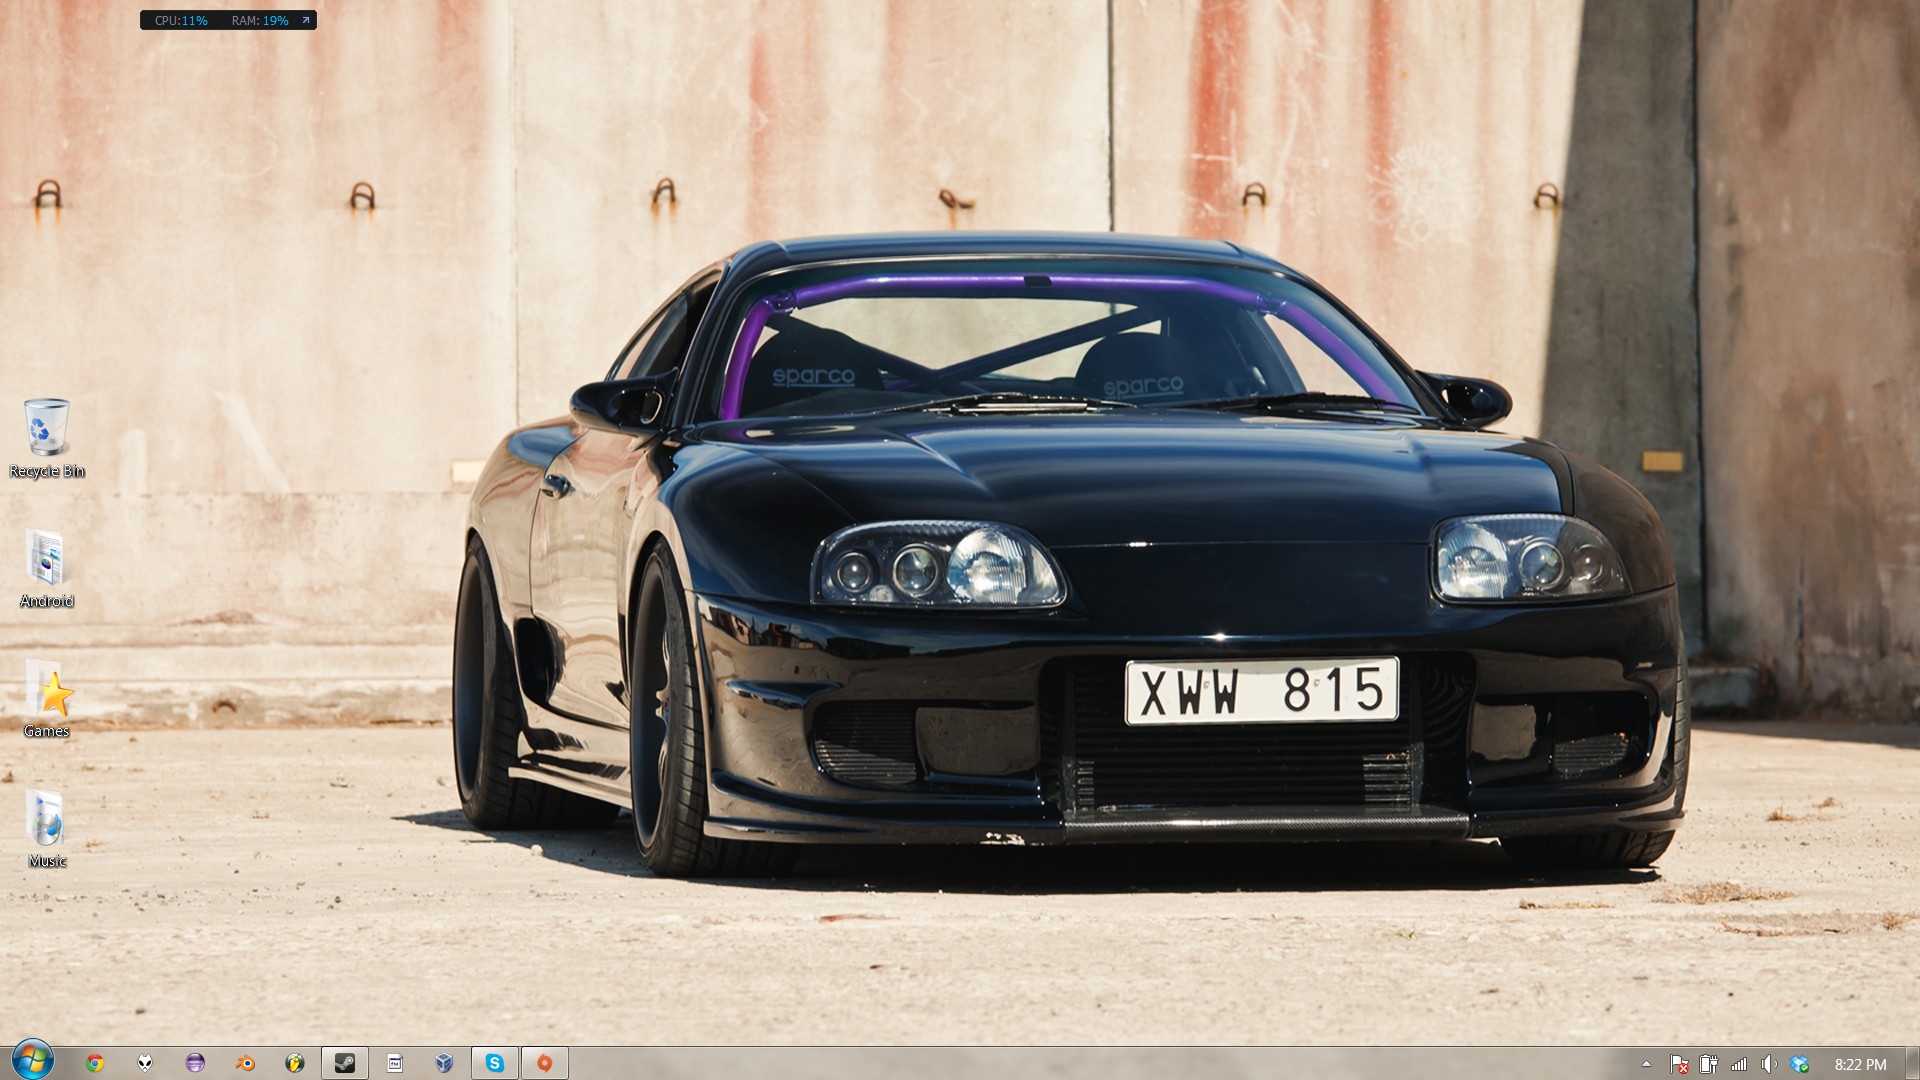Image resolution: width=1920 pixels, height=1080 pixels.
Task: Check the battery power tray icon
Action: pos(1709,1065)
